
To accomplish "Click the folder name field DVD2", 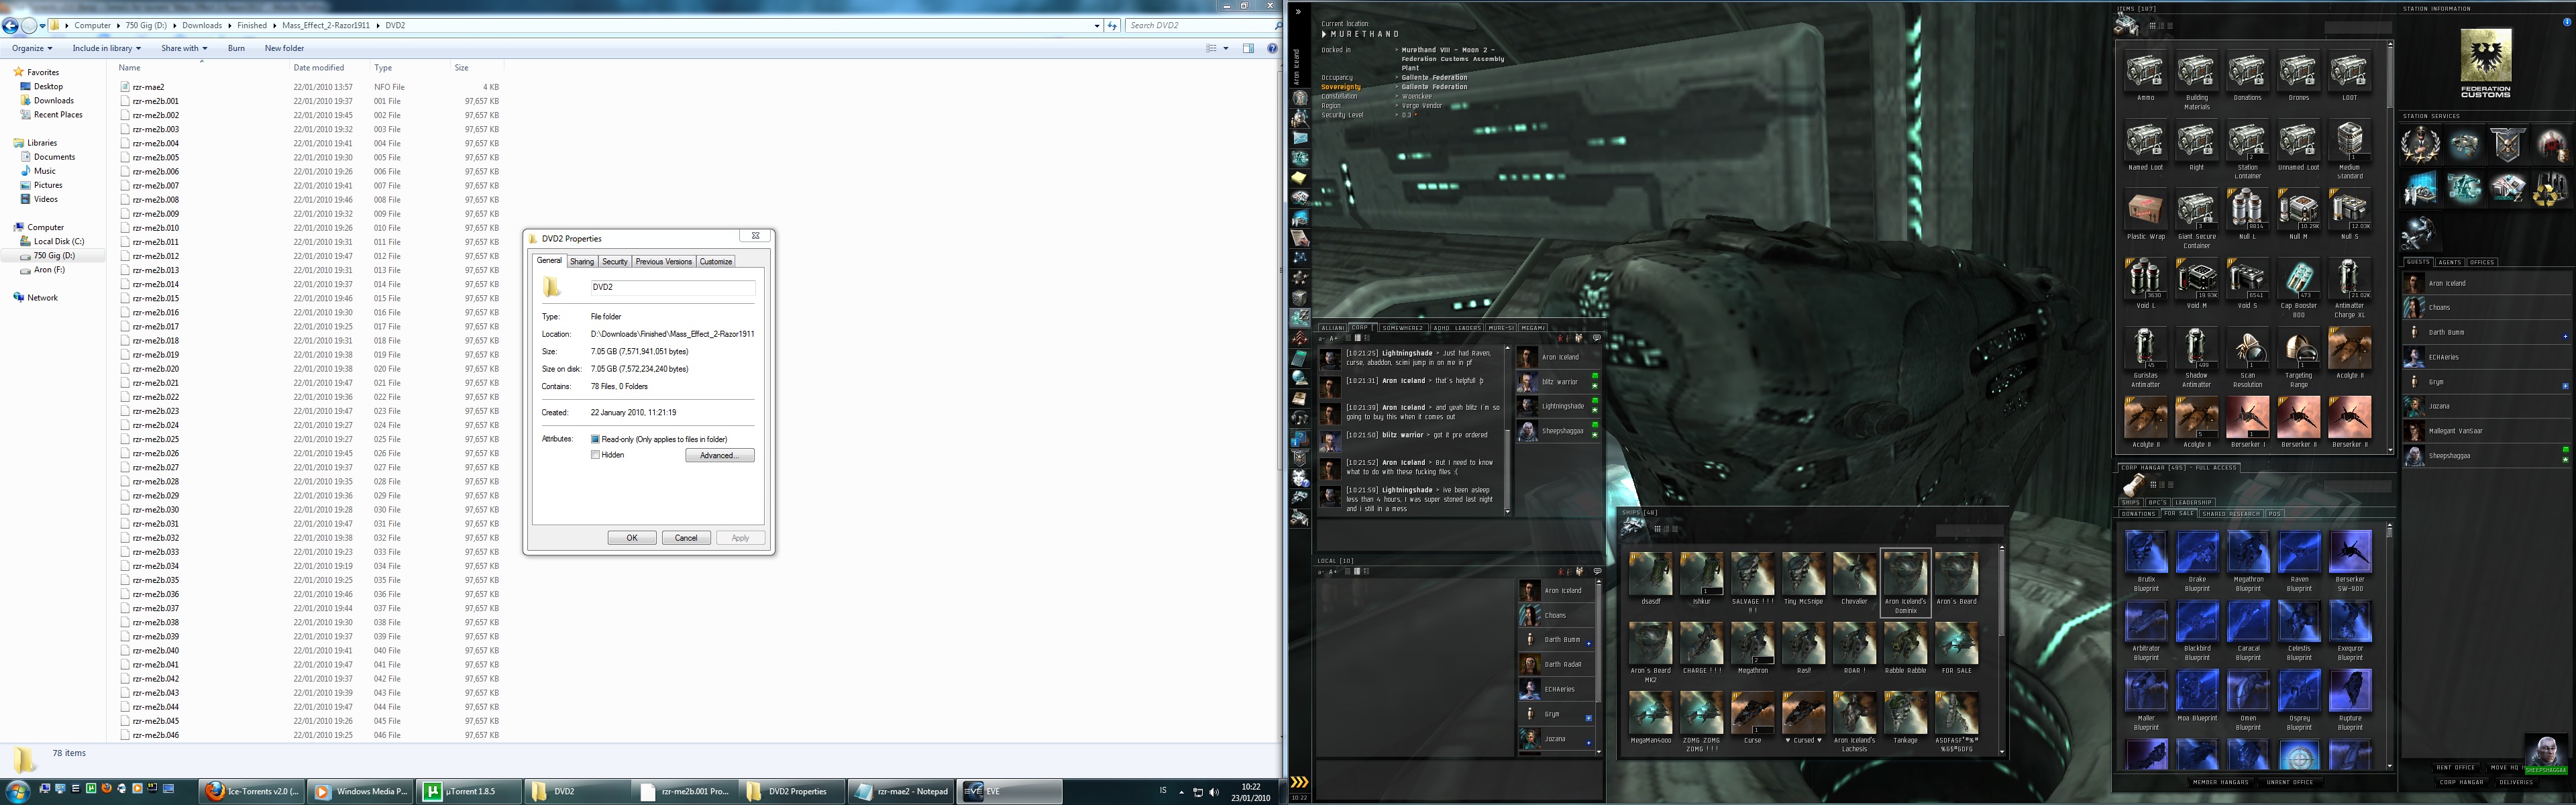I will pos(672,287).
